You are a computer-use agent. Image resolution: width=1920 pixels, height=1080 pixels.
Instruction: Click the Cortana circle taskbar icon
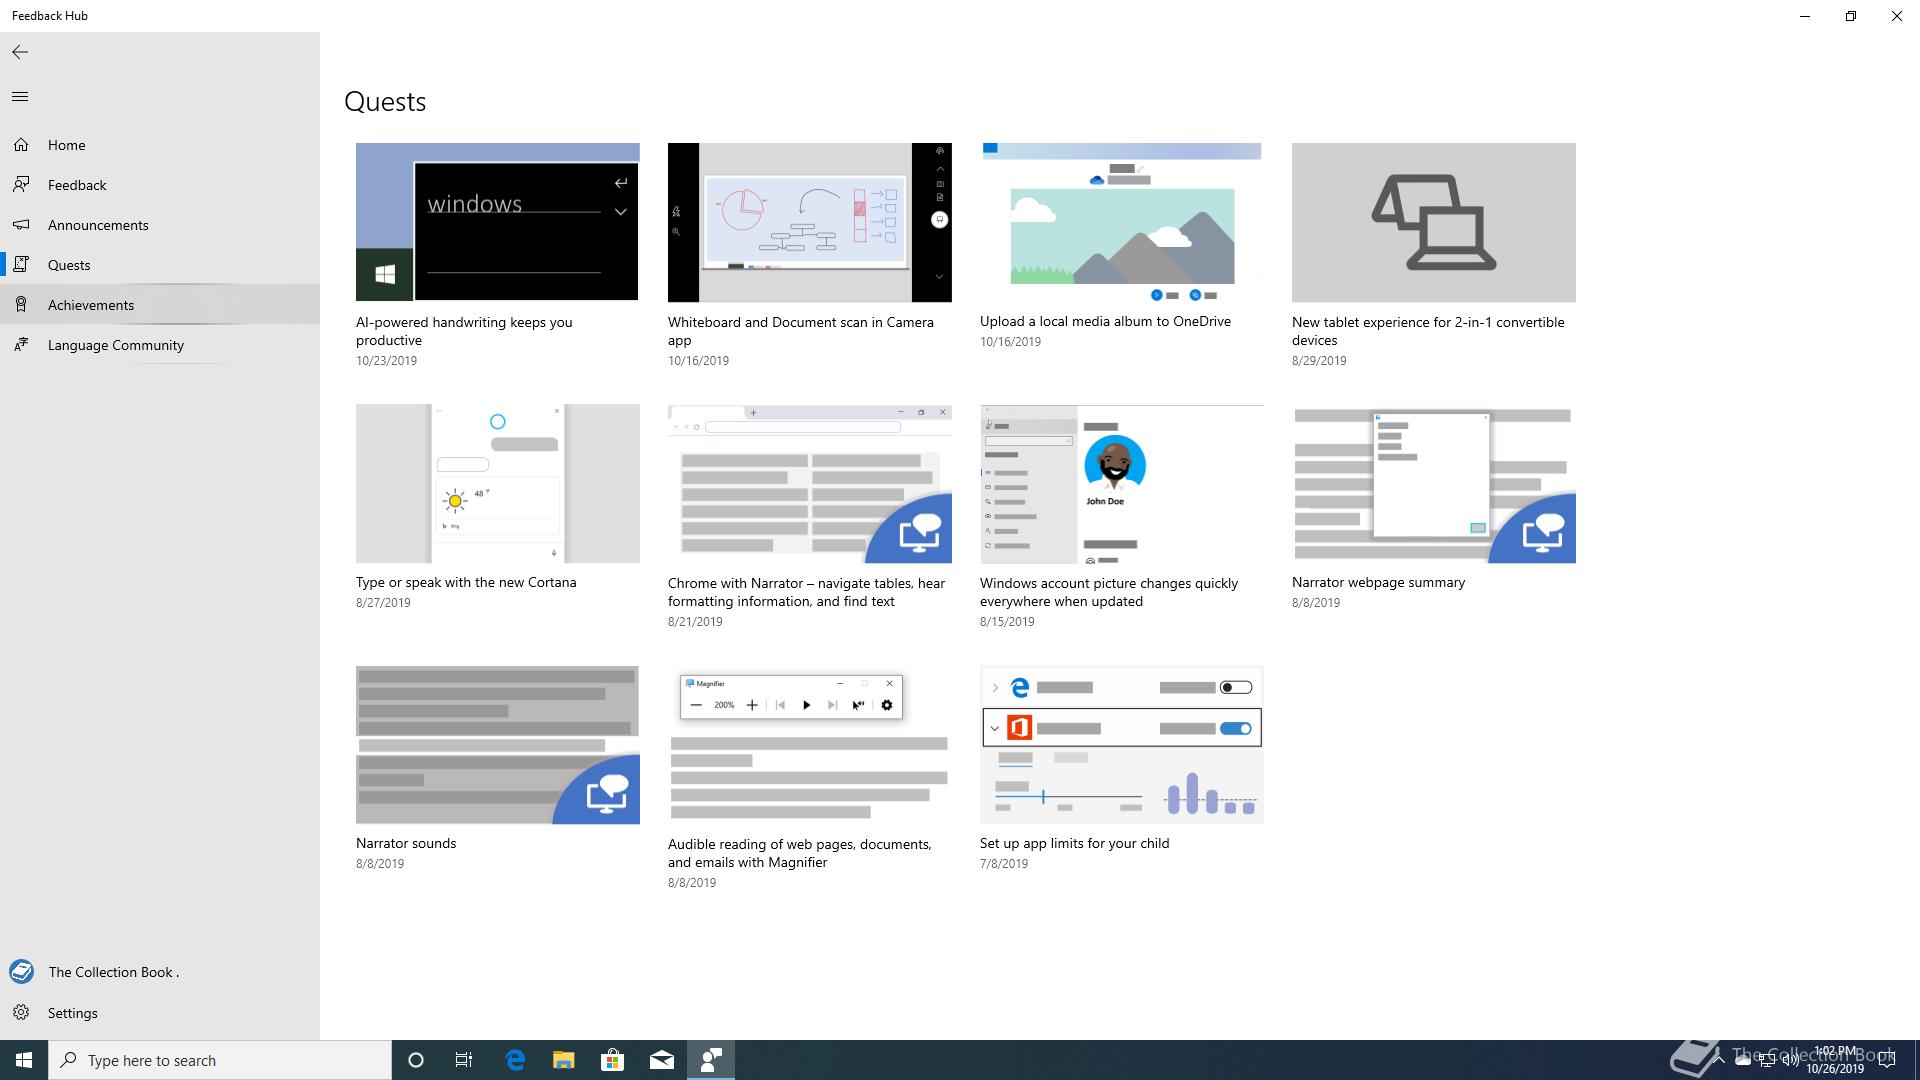[416, 1060]
